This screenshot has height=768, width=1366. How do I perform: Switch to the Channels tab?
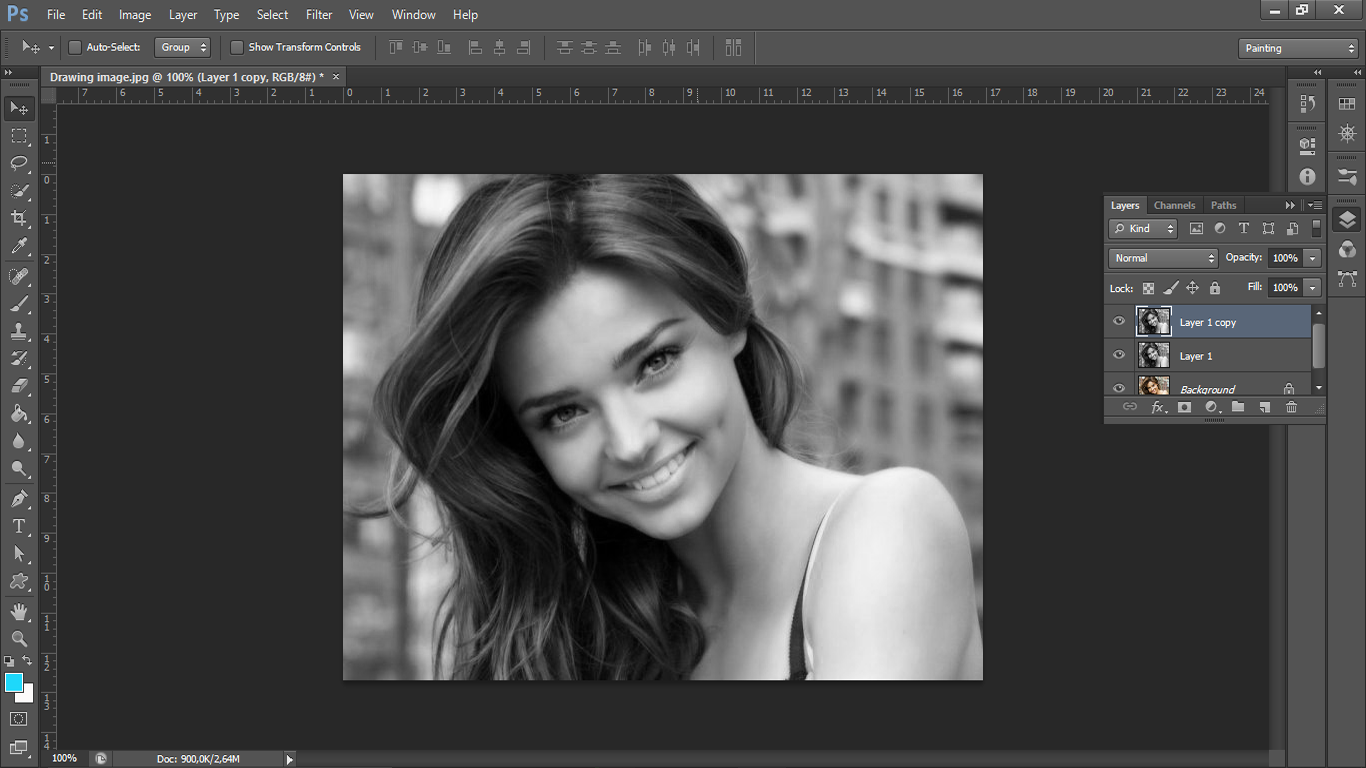pyautogui.click(x=1174, y=205)
